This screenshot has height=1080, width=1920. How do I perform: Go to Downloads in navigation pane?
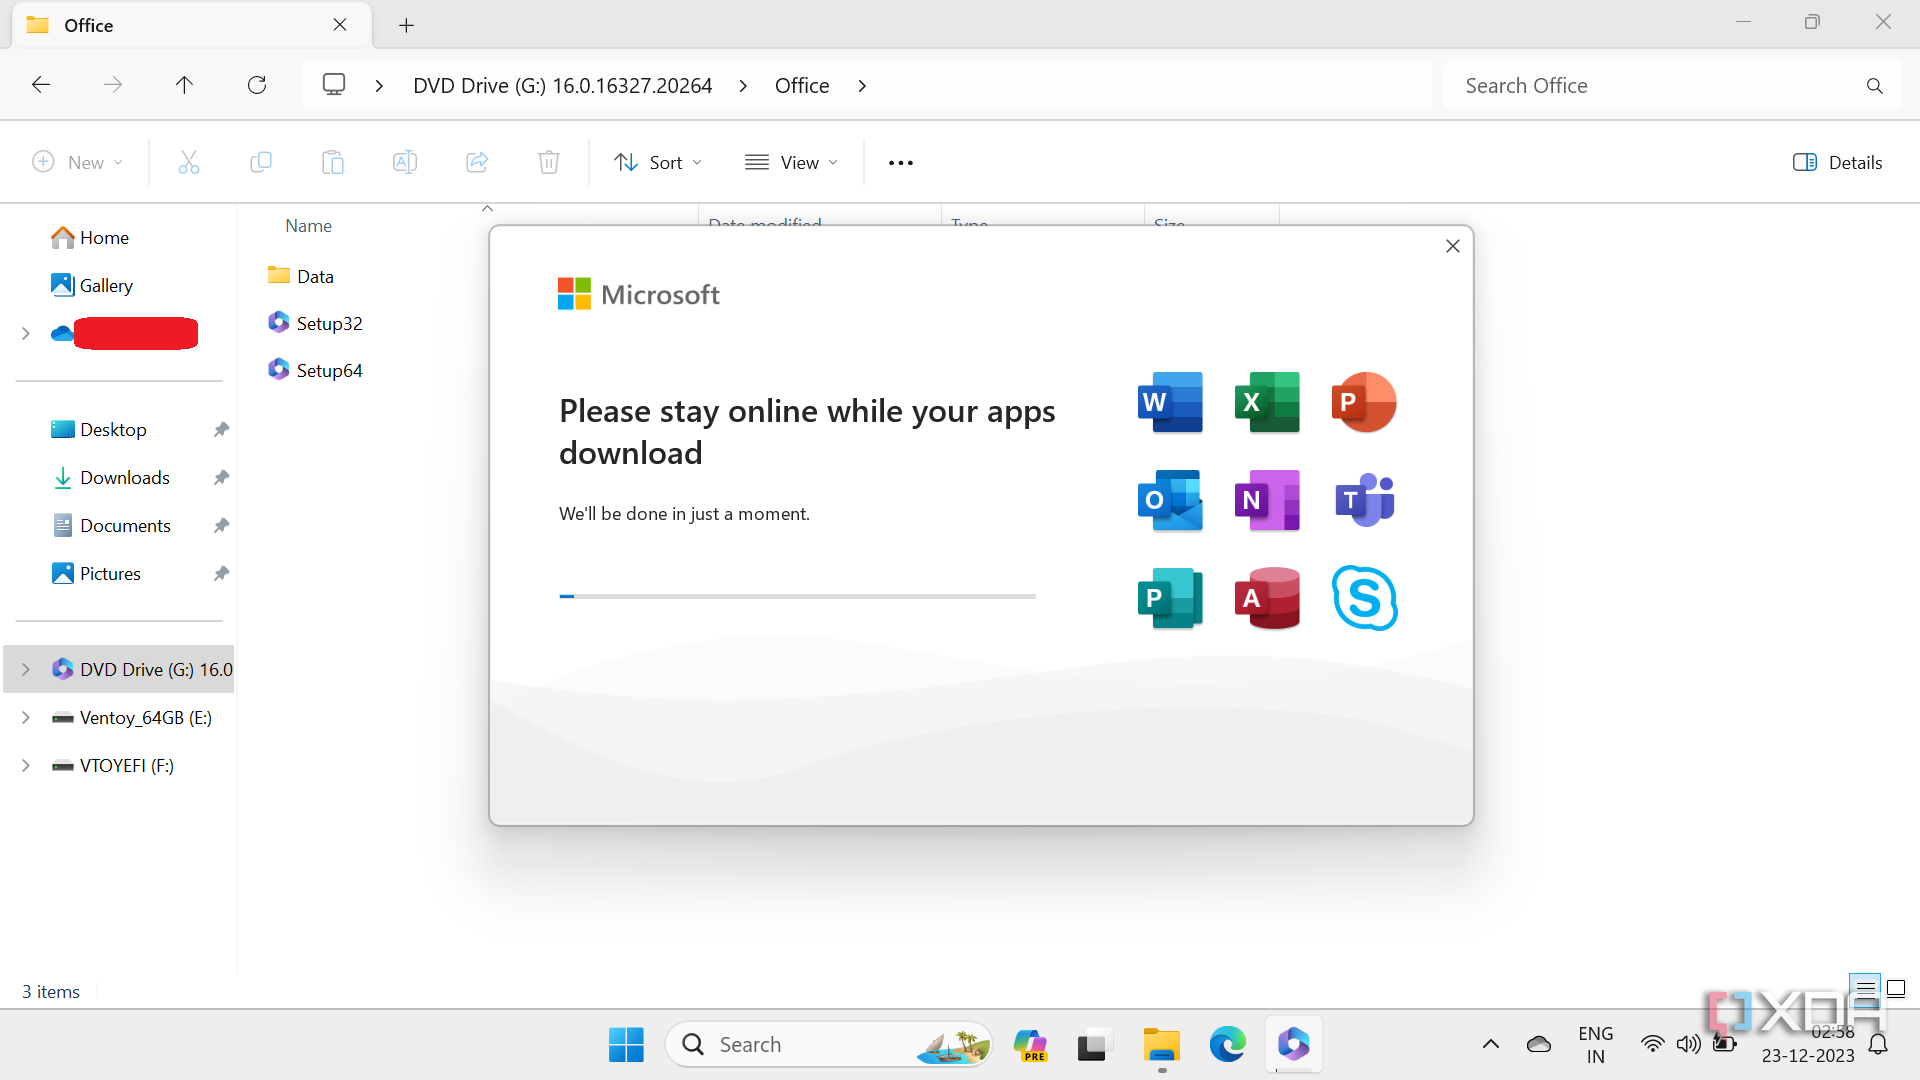(x=124, y=477)
